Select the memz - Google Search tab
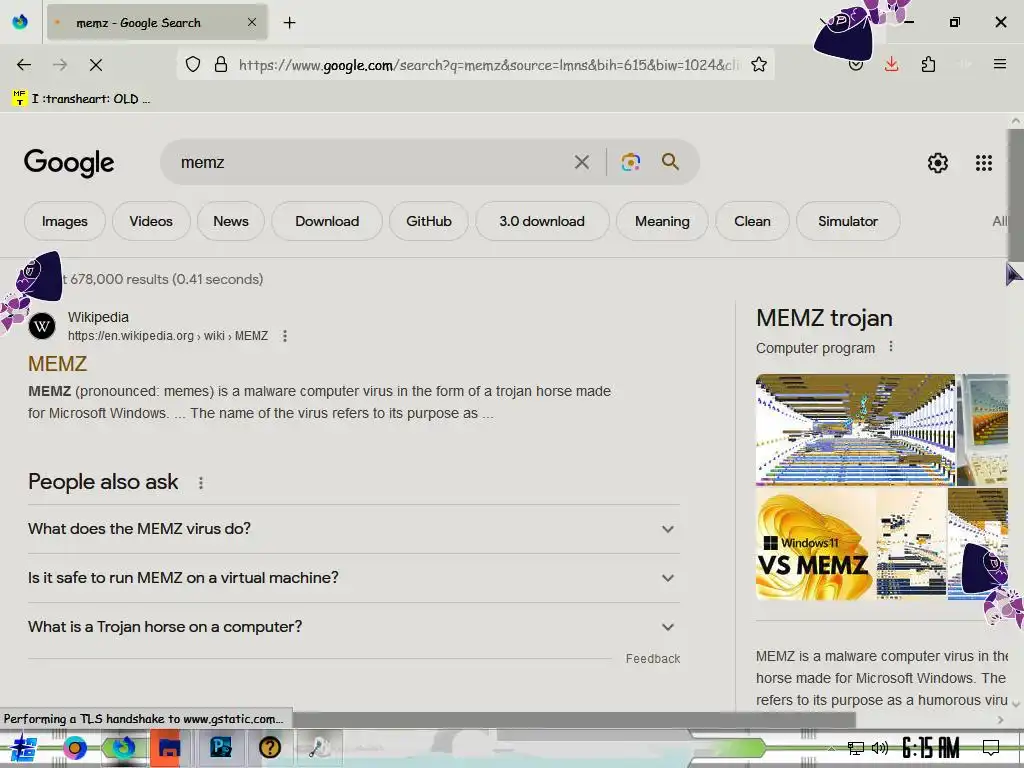The height and width of the screenshot is (768, 1024). pyautogui.click(x=157, y=23)
